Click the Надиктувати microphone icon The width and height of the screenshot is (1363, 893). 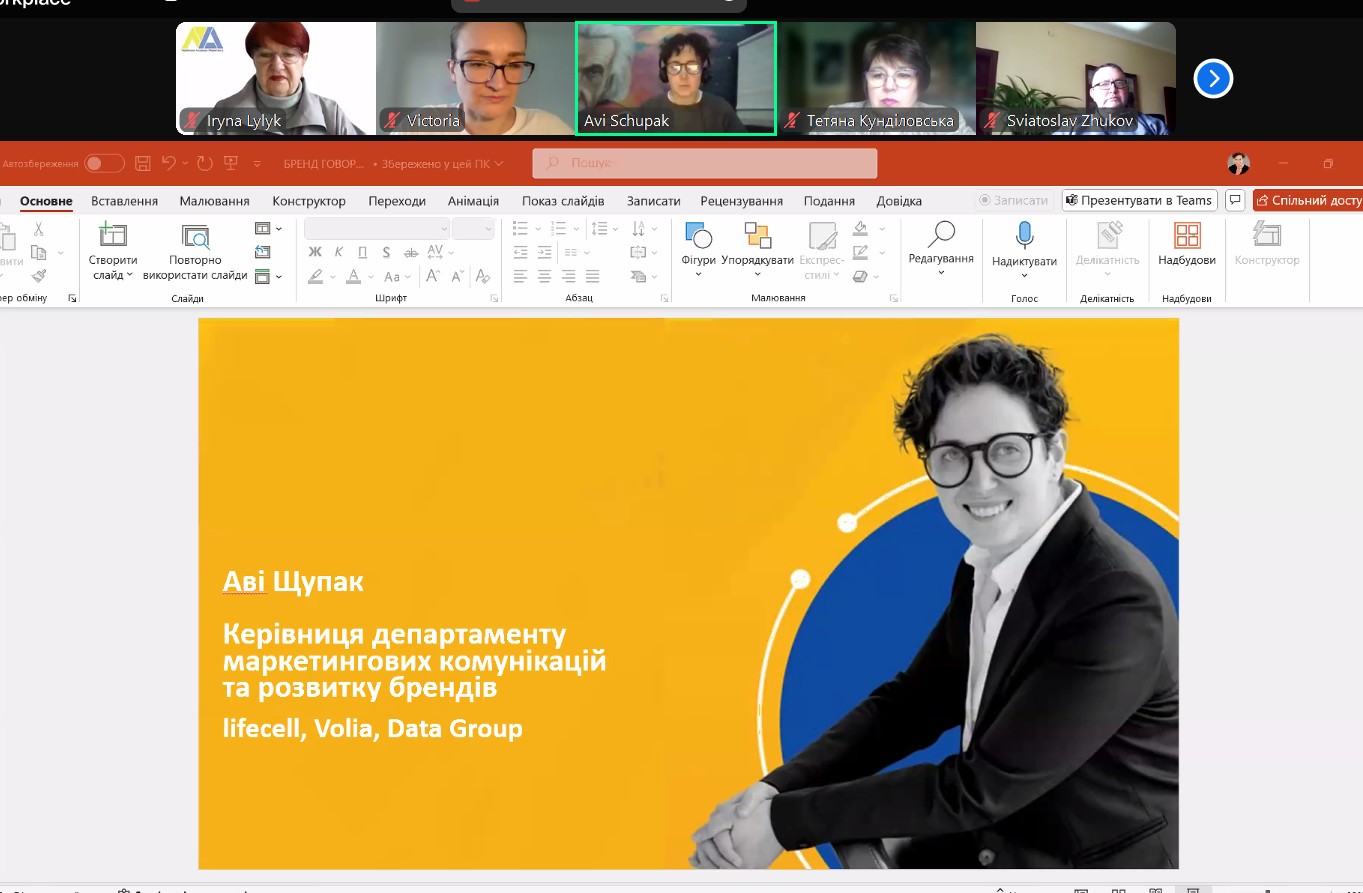coord(1024,236)
